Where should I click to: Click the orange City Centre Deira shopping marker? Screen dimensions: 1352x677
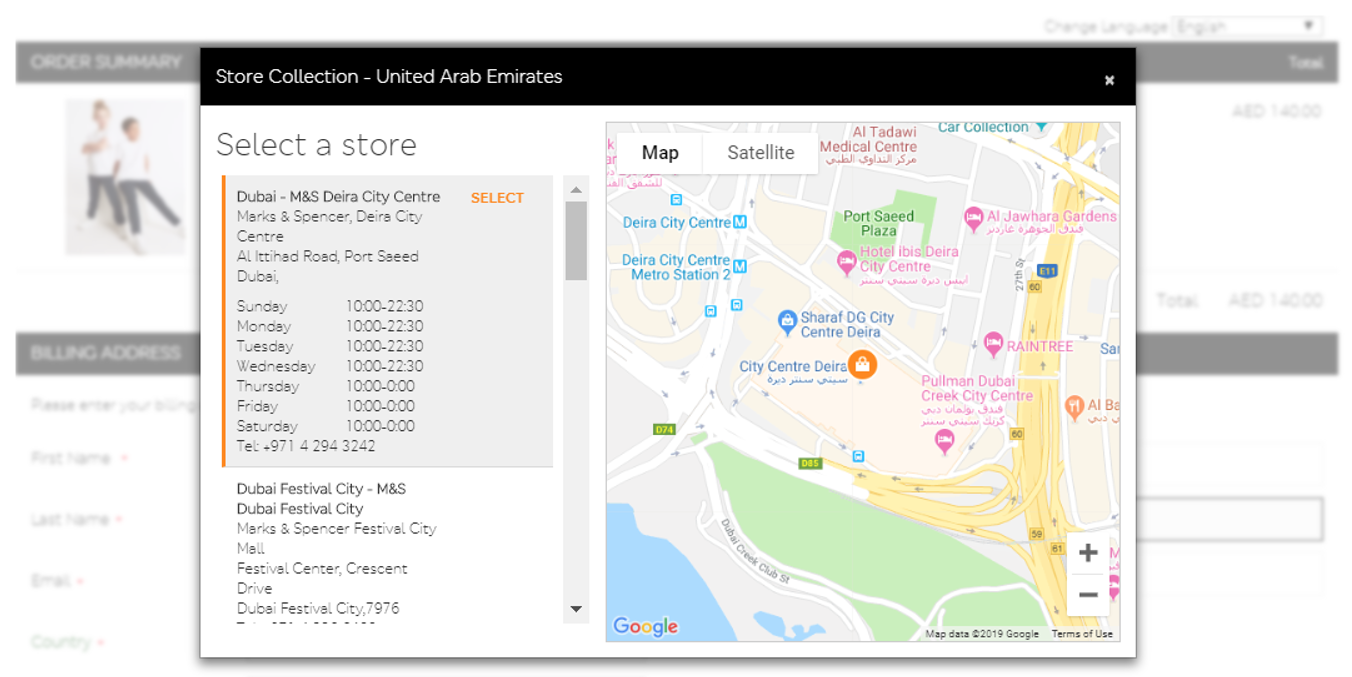(x=862, y=365)
